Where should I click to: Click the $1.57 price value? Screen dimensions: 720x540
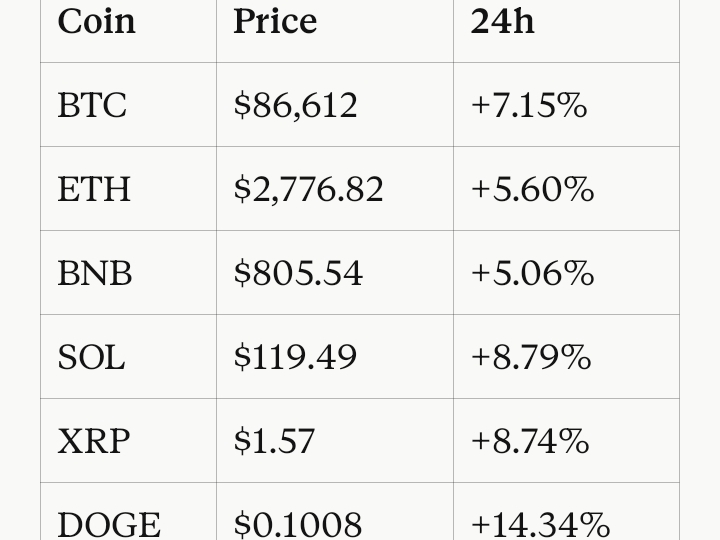click(275, 441)
